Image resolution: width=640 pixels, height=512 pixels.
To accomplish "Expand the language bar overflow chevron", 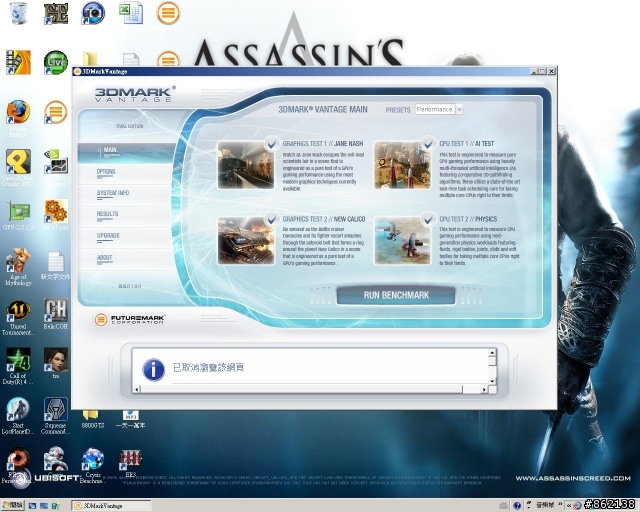I will pyautogui.click(x=560, y=505).
